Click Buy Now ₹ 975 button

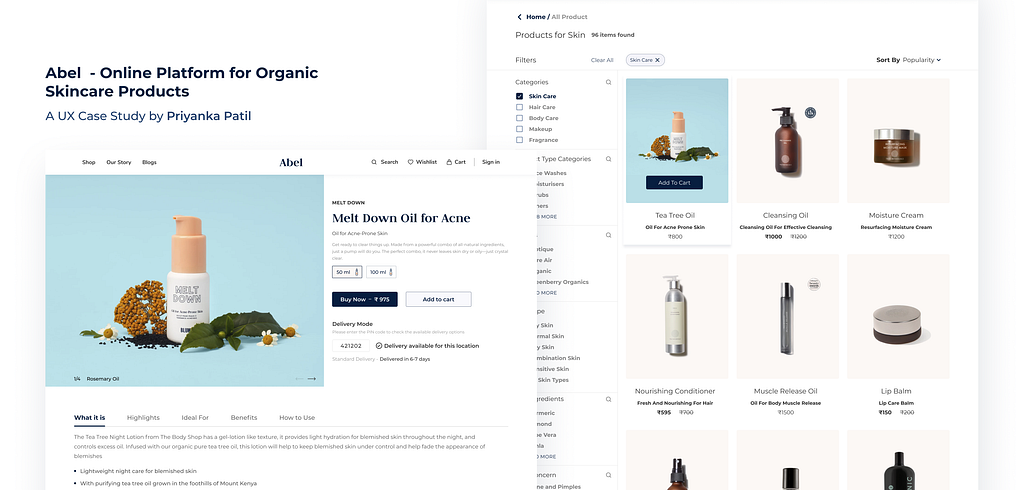[364, 299]
